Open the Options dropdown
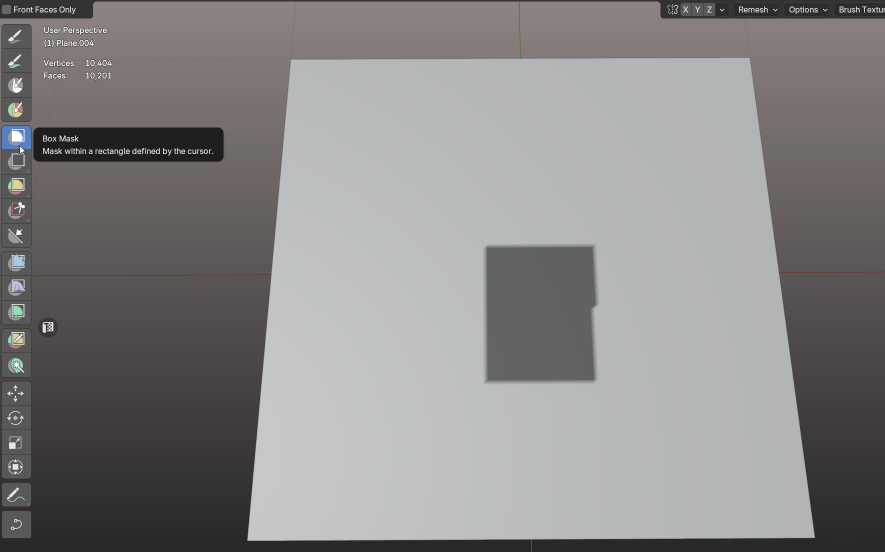 [x=808, y=10]
